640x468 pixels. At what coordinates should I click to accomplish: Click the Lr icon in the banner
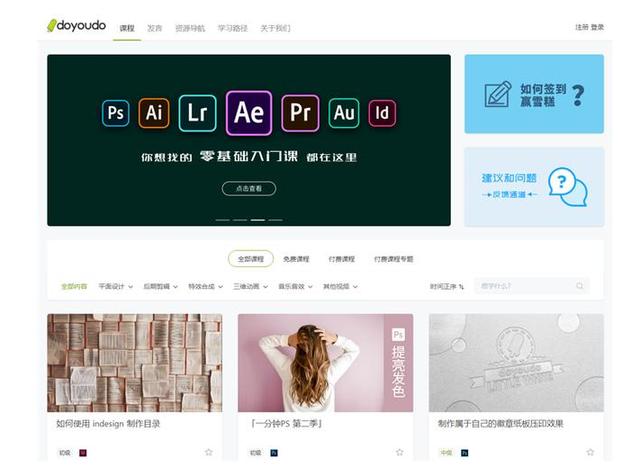[x=198, y=113]
